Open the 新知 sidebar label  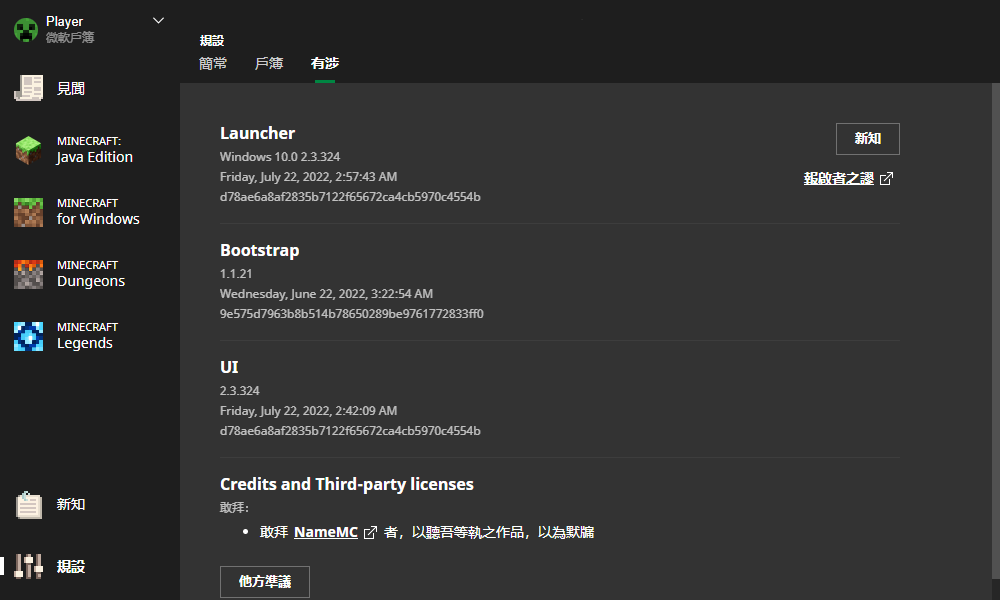[x=71, y=504]
